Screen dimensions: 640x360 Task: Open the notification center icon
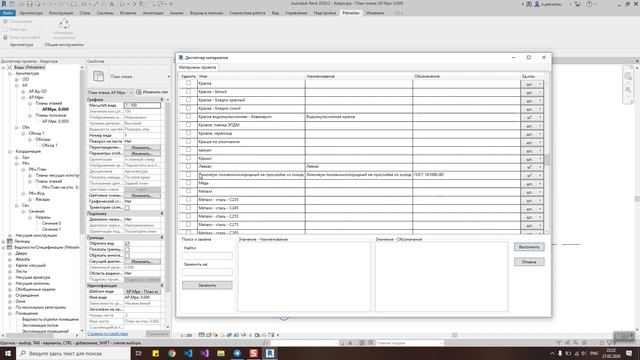629,353
